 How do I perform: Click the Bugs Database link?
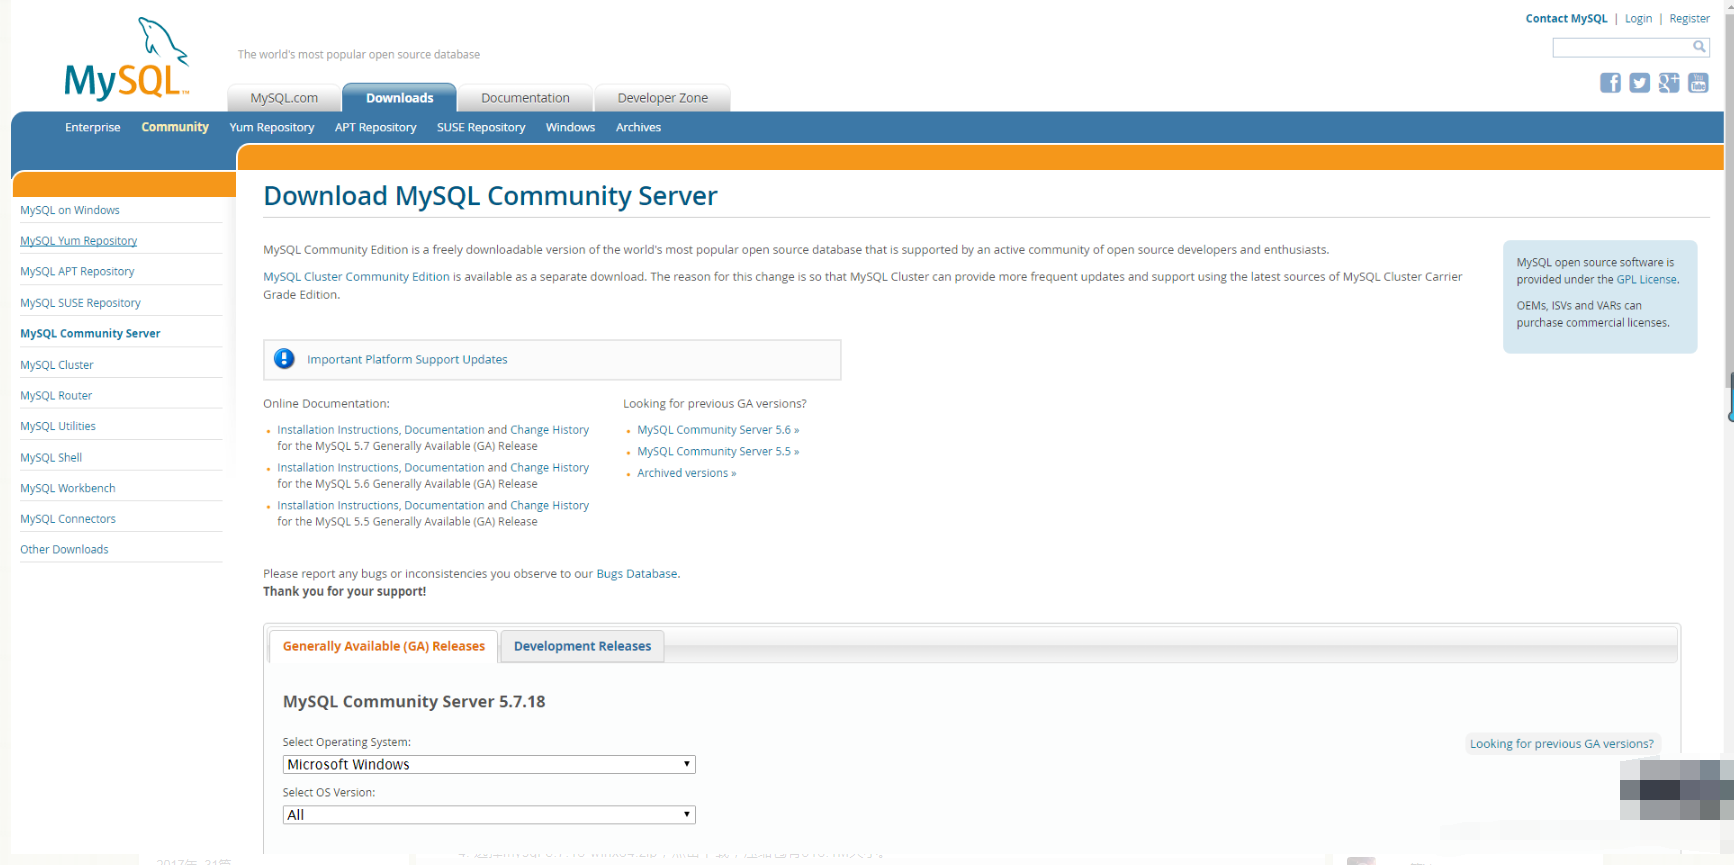tap(636, 574)
